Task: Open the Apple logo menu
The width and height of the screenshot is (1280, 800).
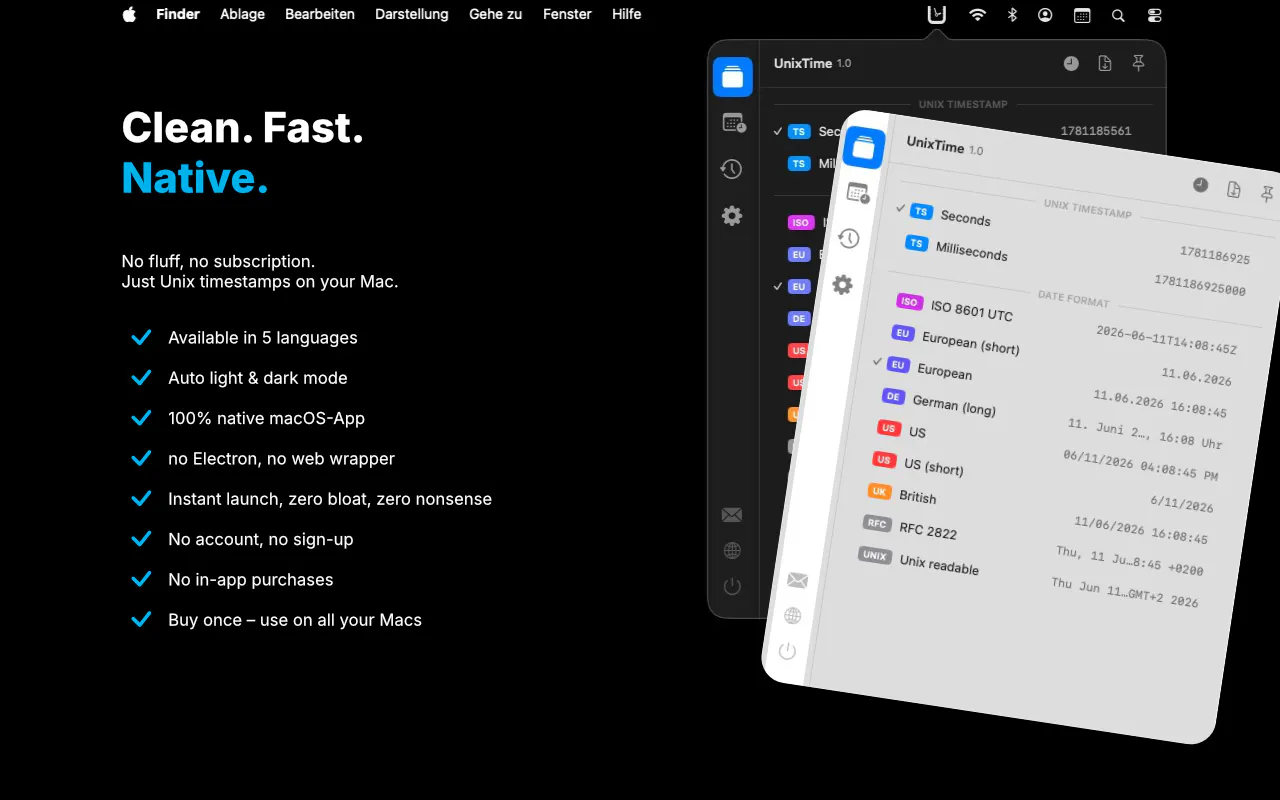Action: pos(129,14)
